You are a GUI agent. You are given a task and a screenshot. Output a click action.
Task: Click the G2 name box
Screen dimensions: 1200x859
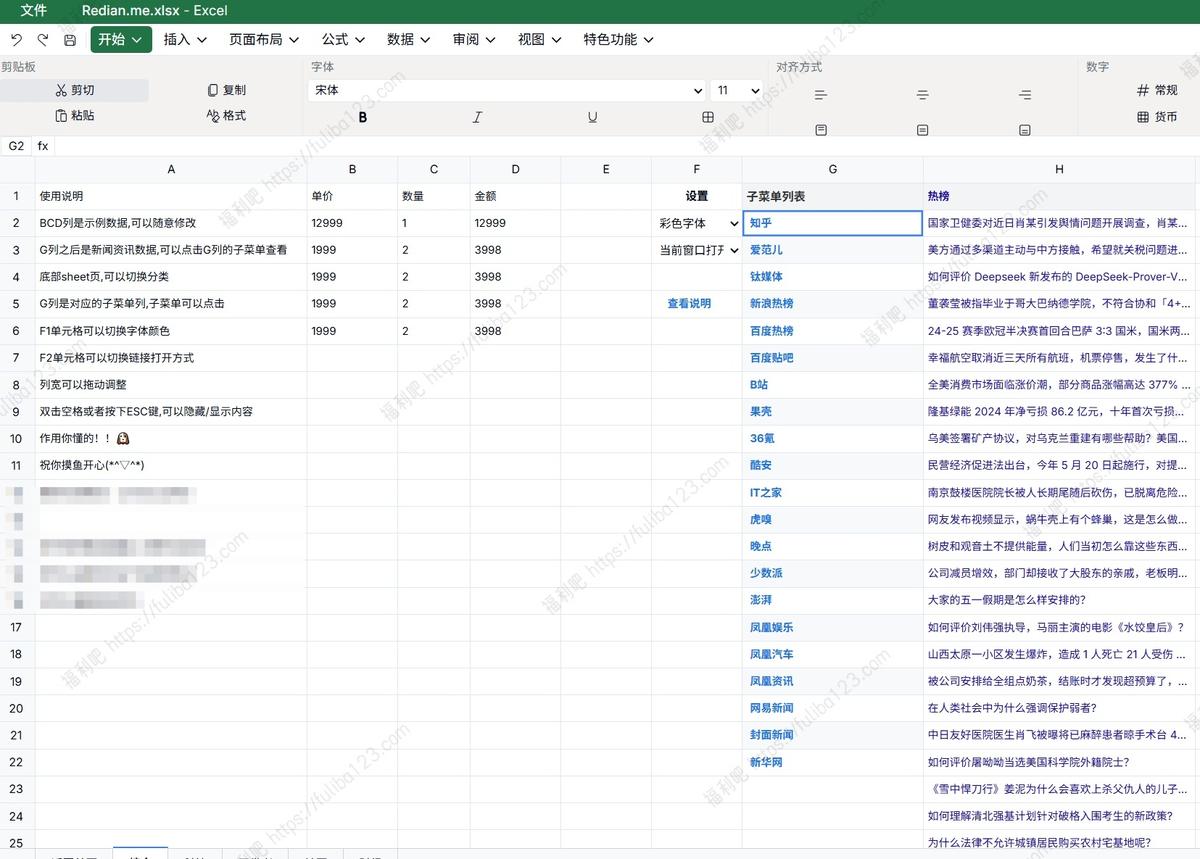[x=16, y=146]
